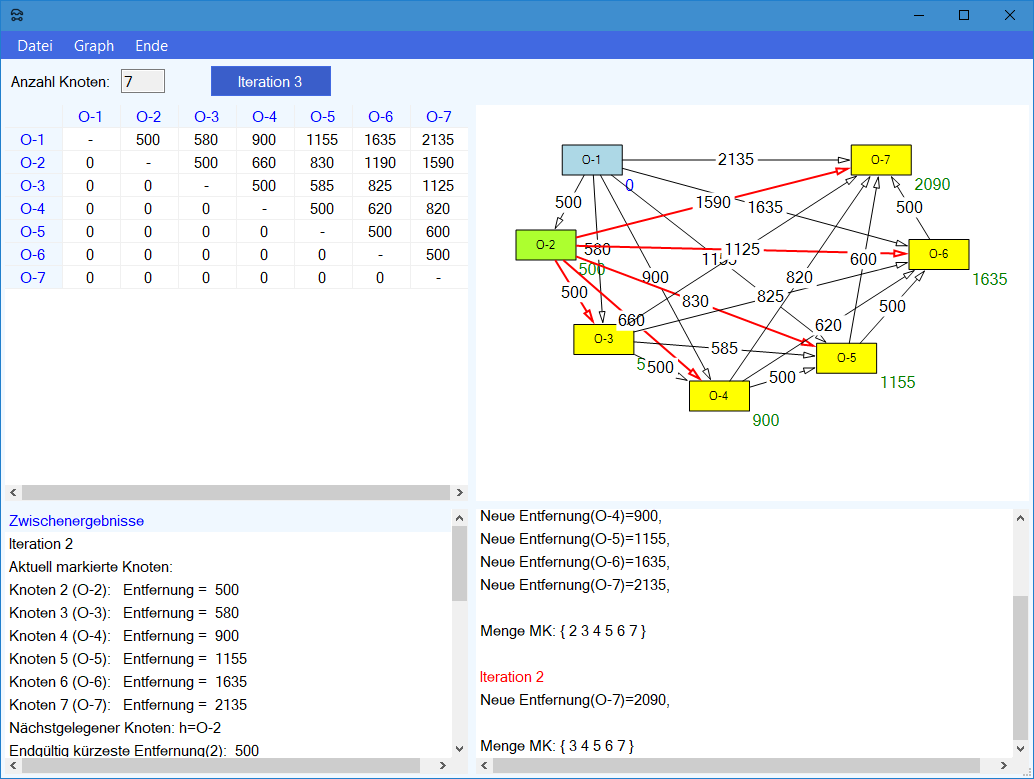Select the yellow O-7 node
1034x779 pixels.
pyautogui.click(x=880, y=159)
